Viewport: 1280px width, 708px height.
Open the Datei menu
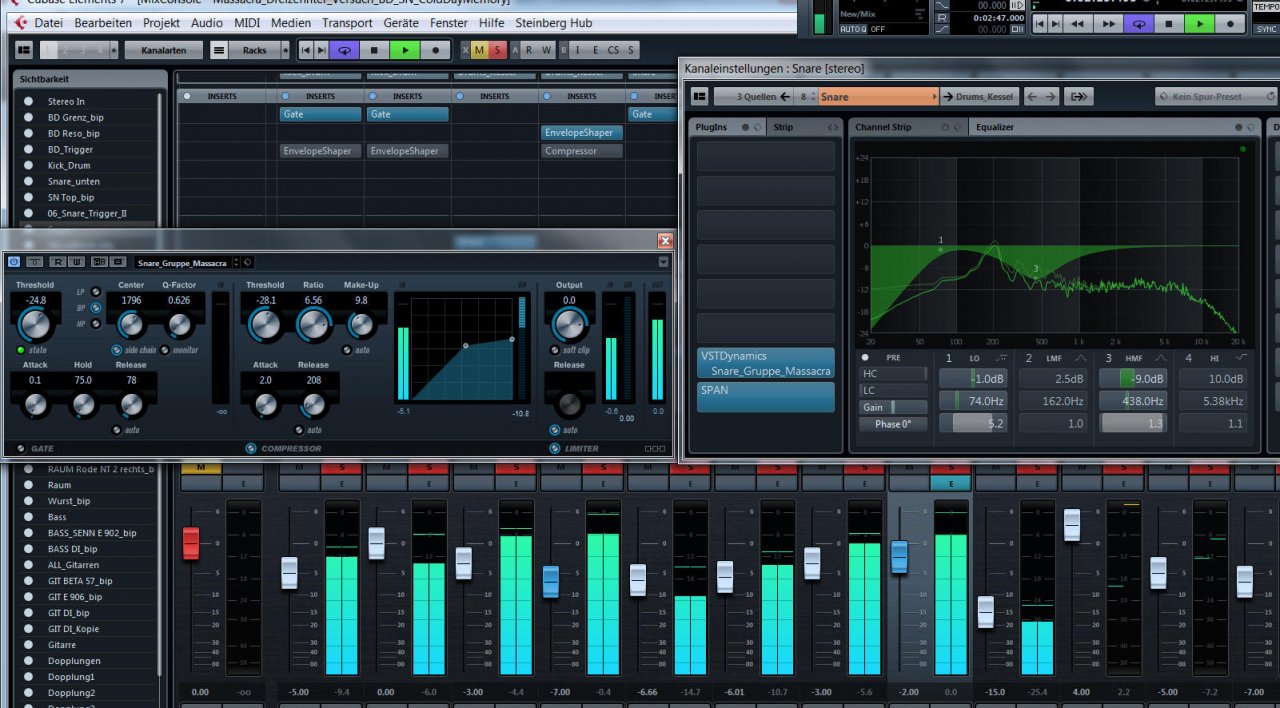(x=48, y=23)
